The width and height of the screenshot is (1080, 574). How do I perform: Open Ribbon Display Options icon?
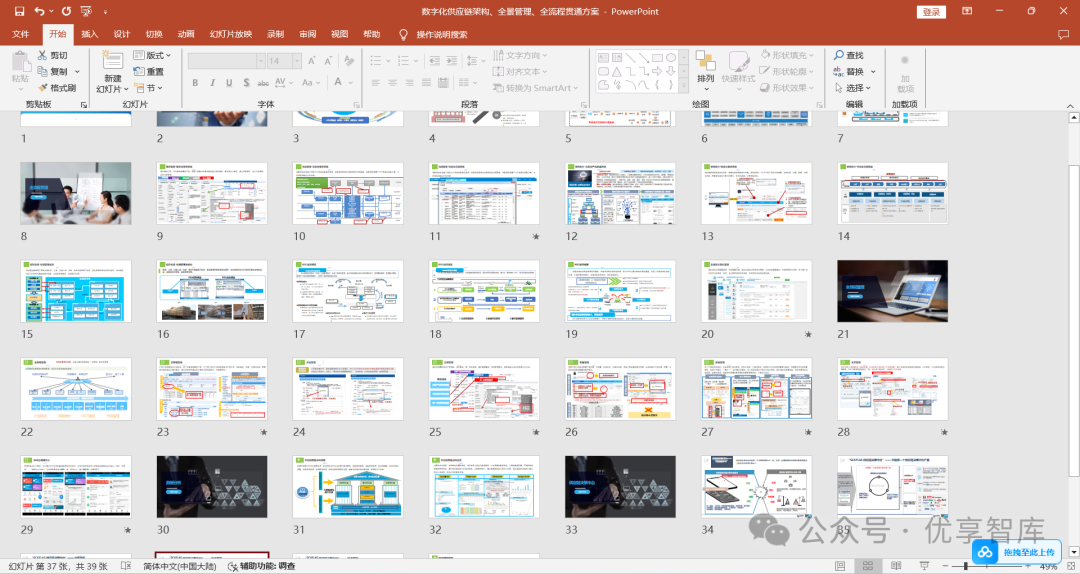[x=967, y=11]
